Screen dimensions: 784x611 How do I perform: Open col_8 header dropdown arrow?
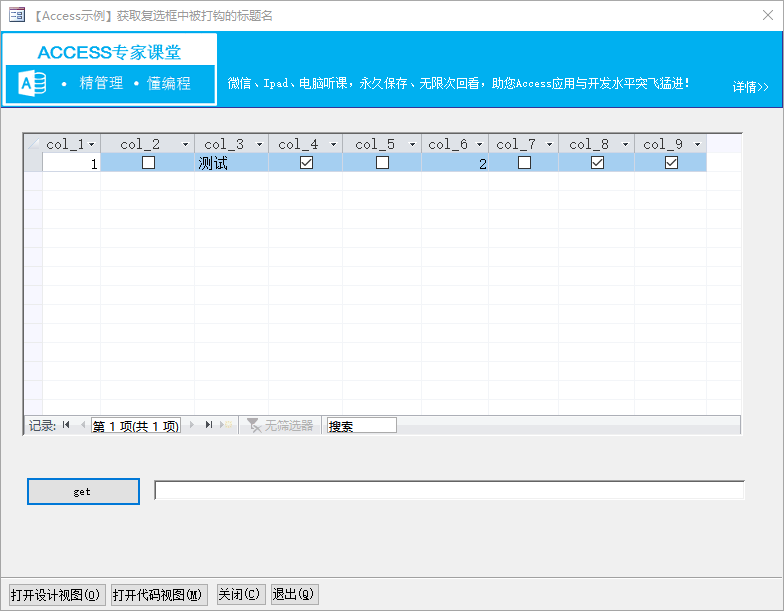coord(626,144)
